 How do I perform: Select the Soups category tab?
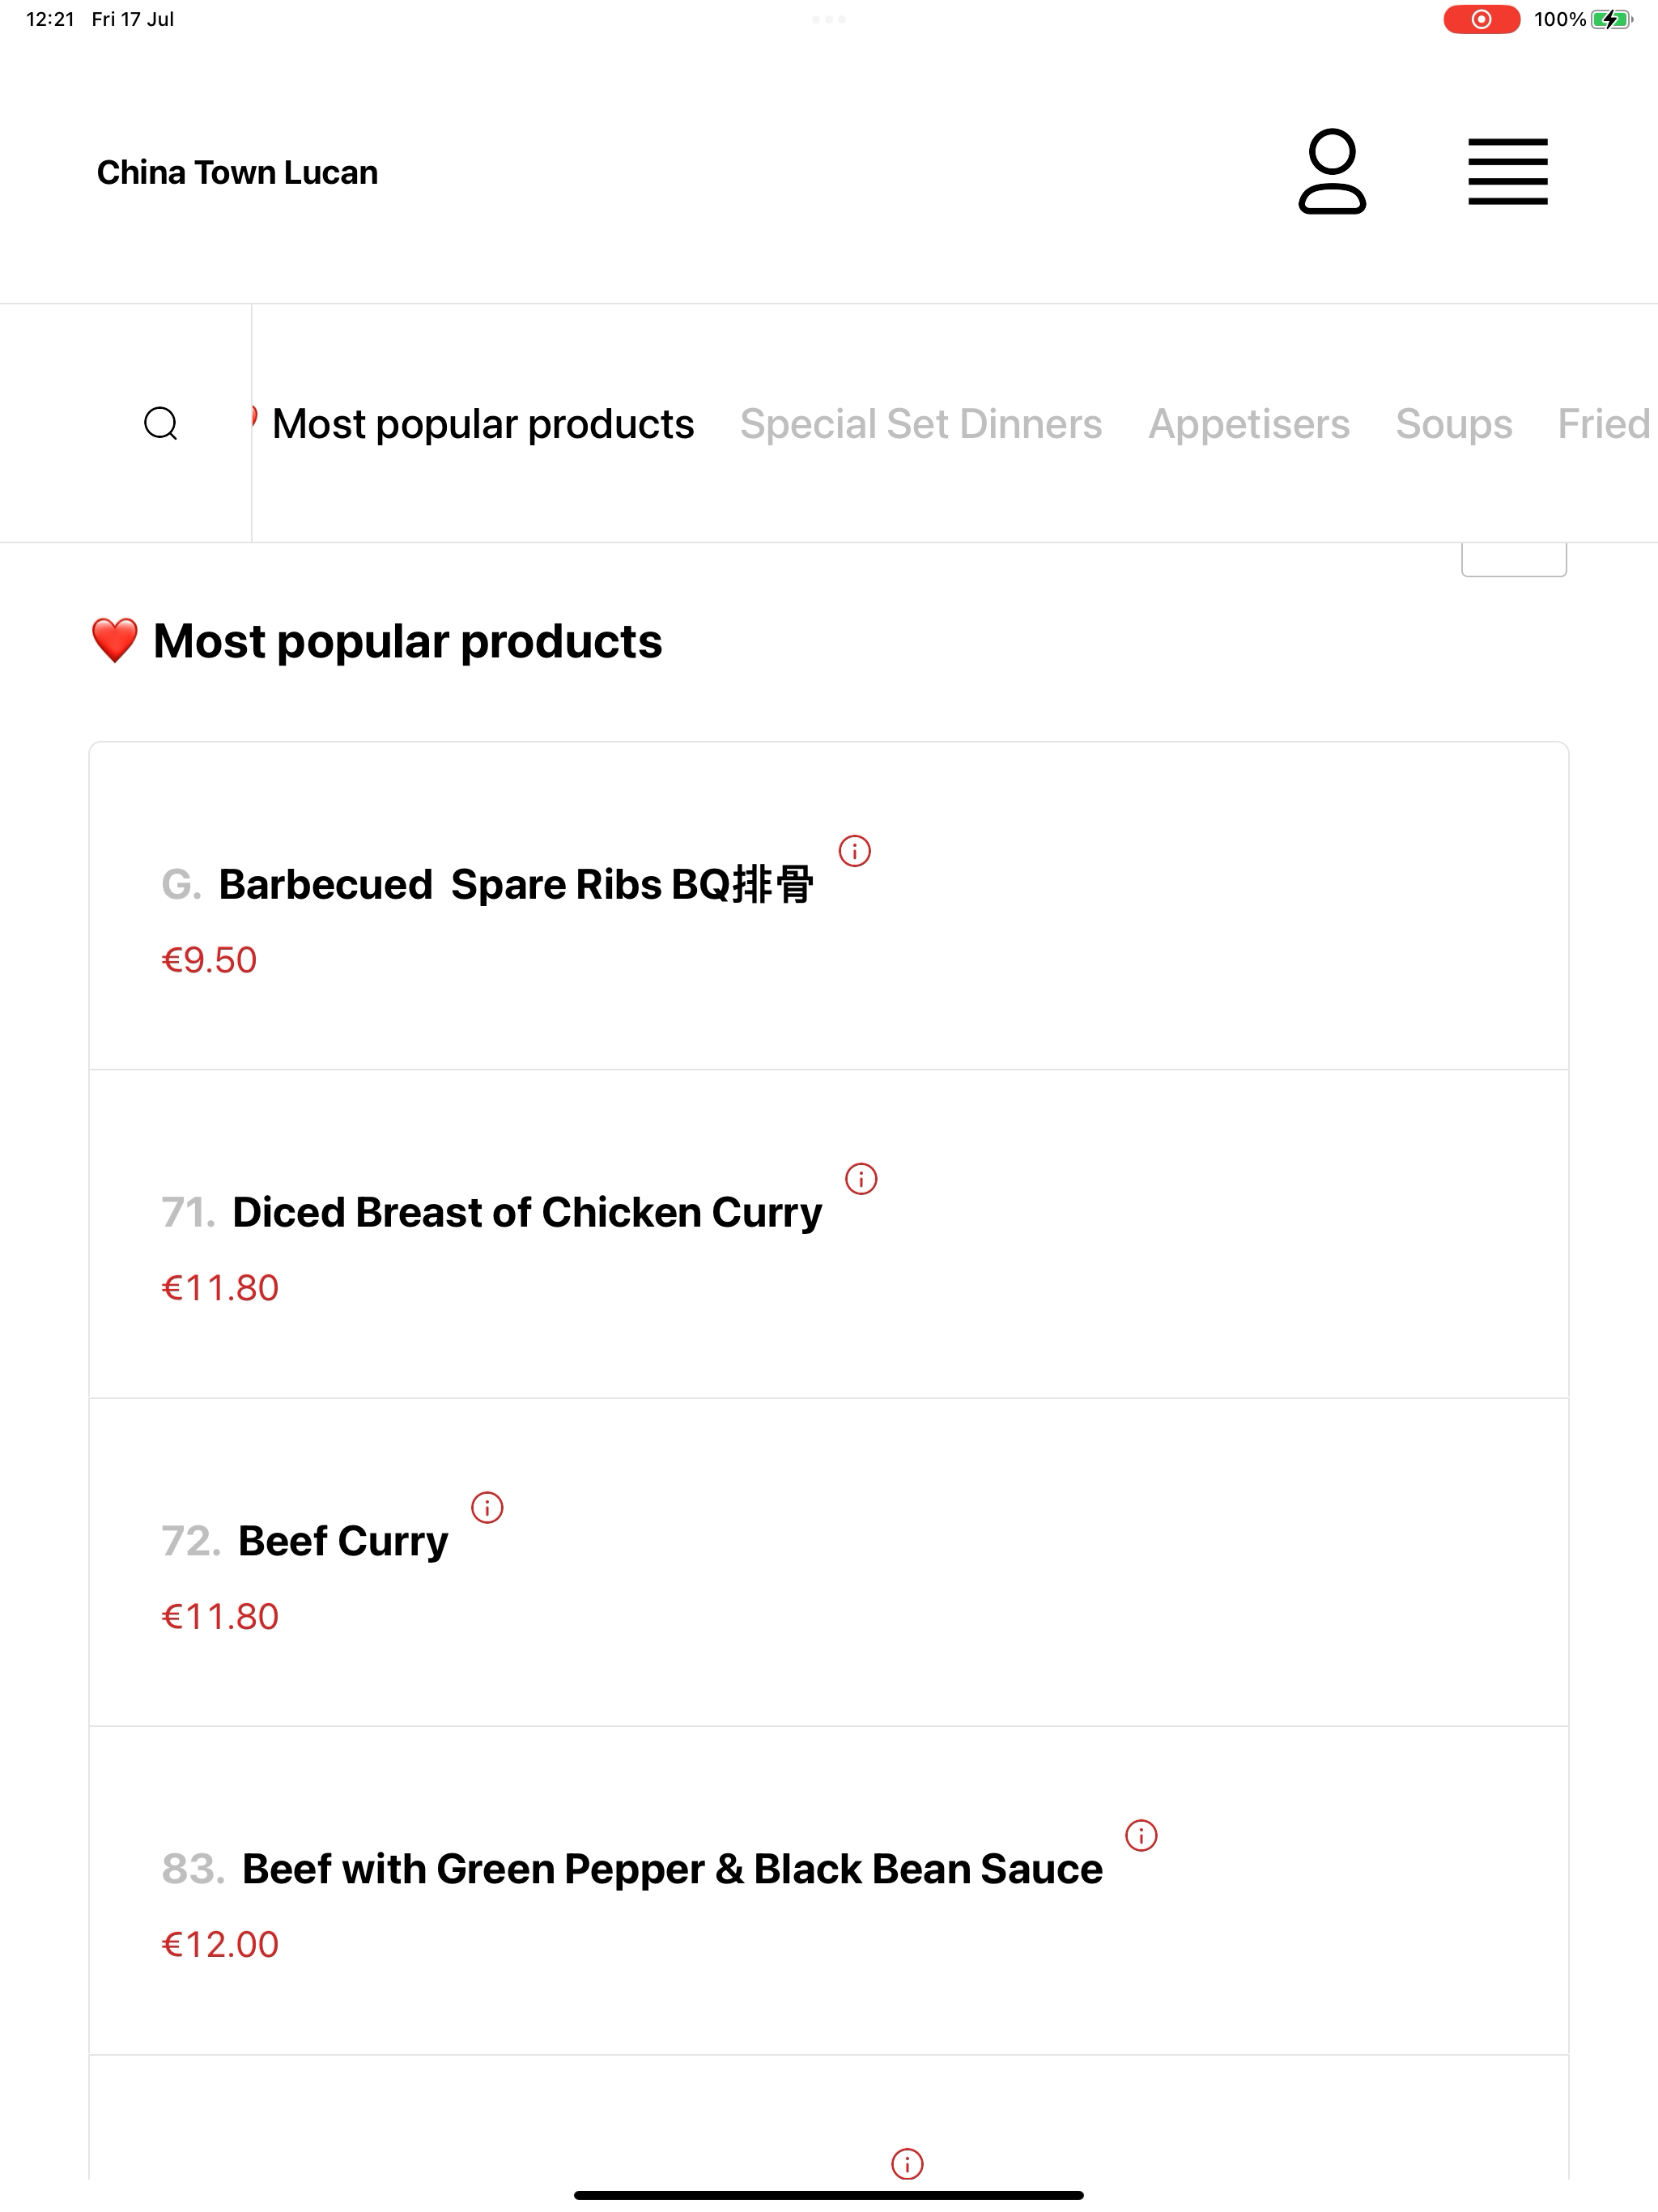tap(1453, 424)
